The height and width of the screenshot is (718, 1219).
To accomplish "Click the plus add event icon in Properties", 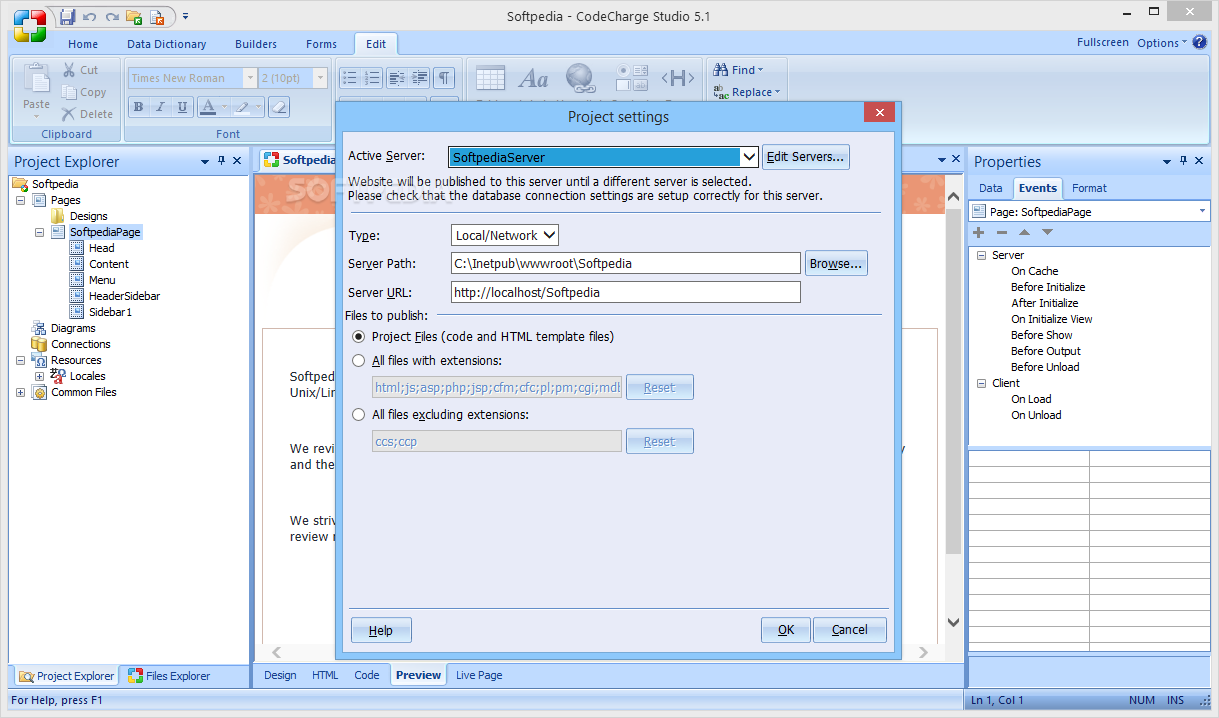I will (x=979, y=232).
